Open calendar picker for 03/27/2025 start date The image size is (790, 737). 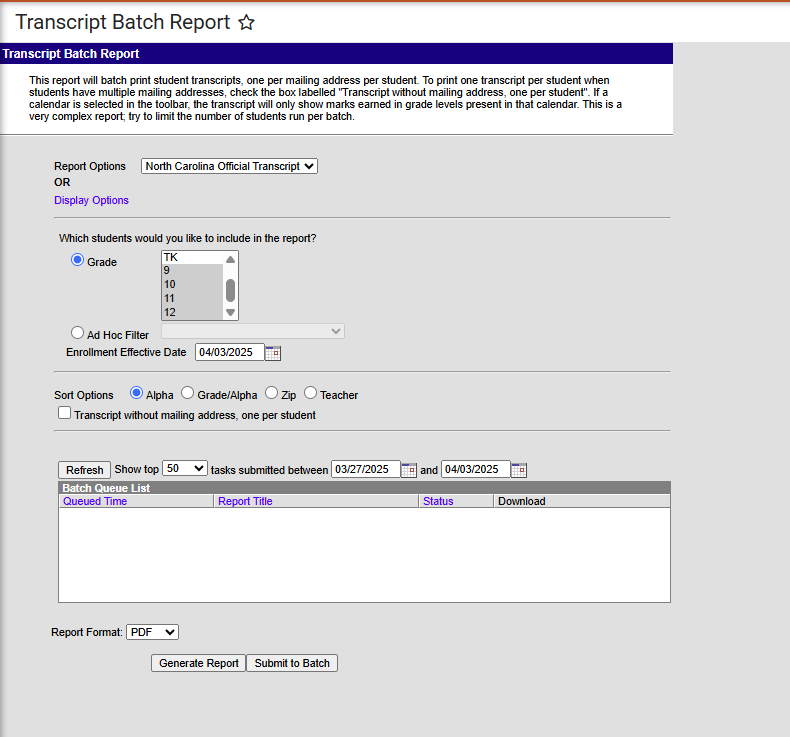(x=409, y=470)
